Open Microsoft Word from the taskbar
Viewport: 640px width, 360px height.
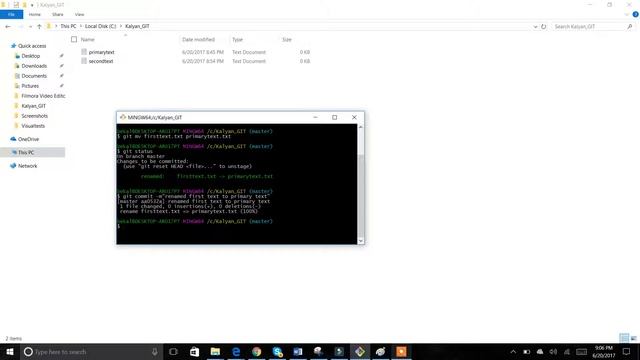298,351
